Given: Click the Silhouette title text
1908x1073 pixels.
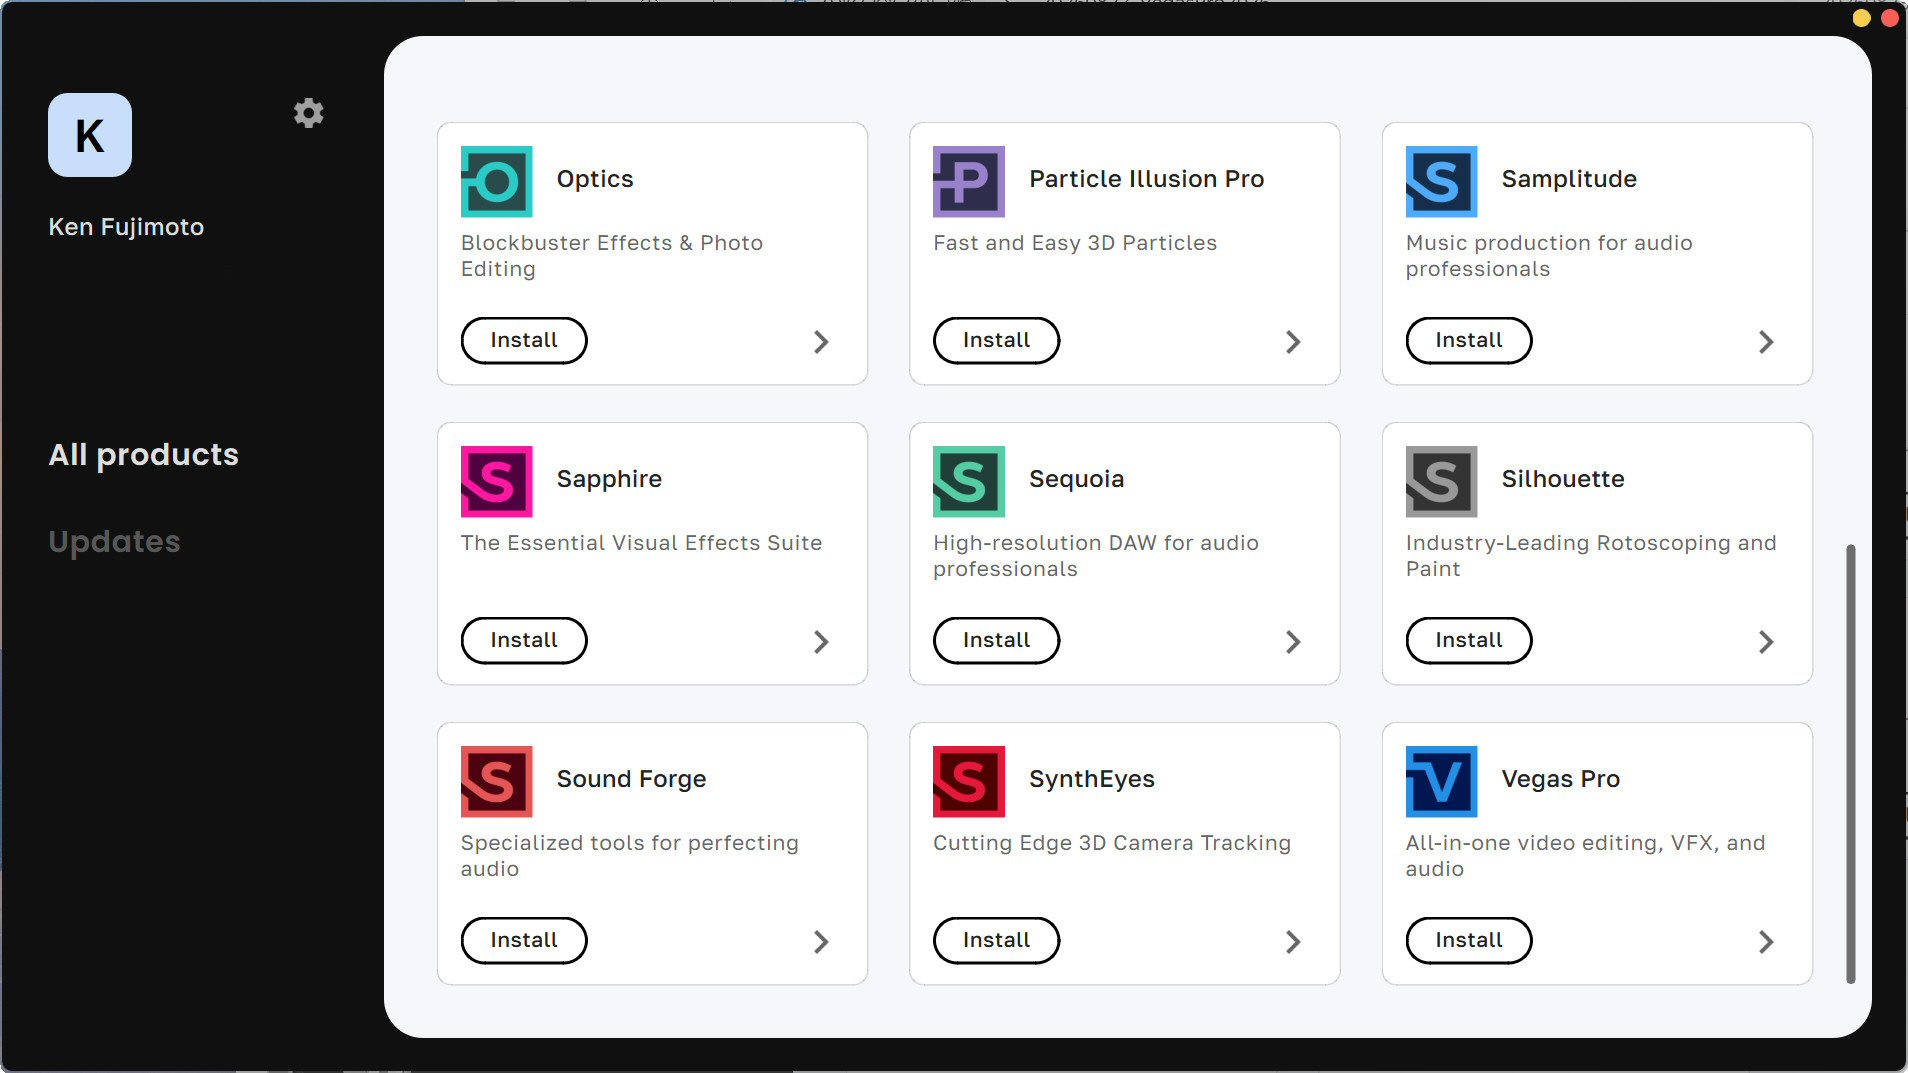Looking at the screenshot, I should [1563, 479].
